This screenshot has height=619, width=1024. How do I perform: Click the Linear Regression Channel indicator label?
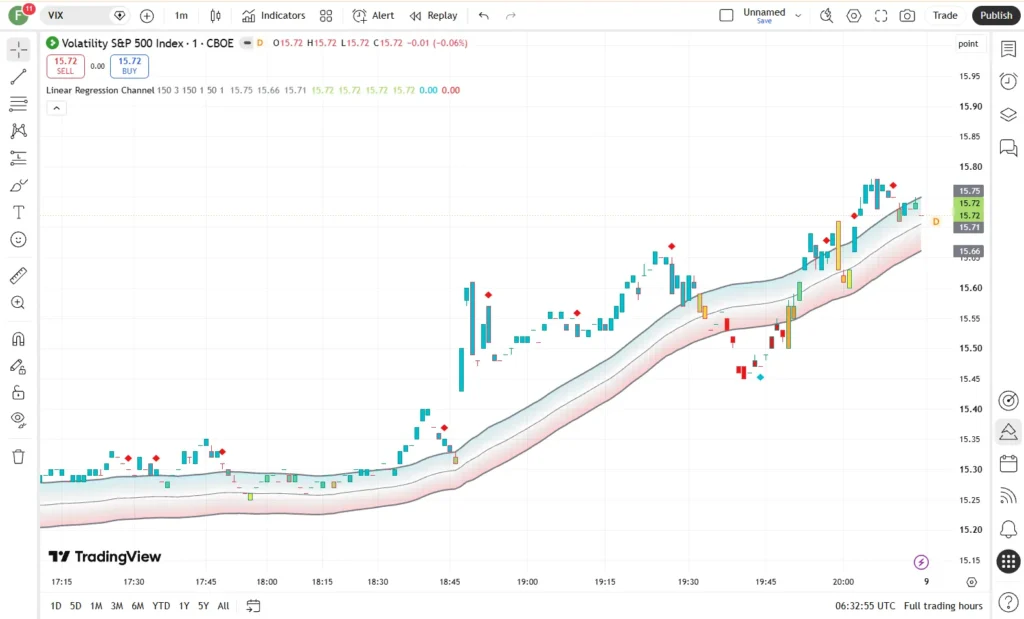click(x=100, y=90)
